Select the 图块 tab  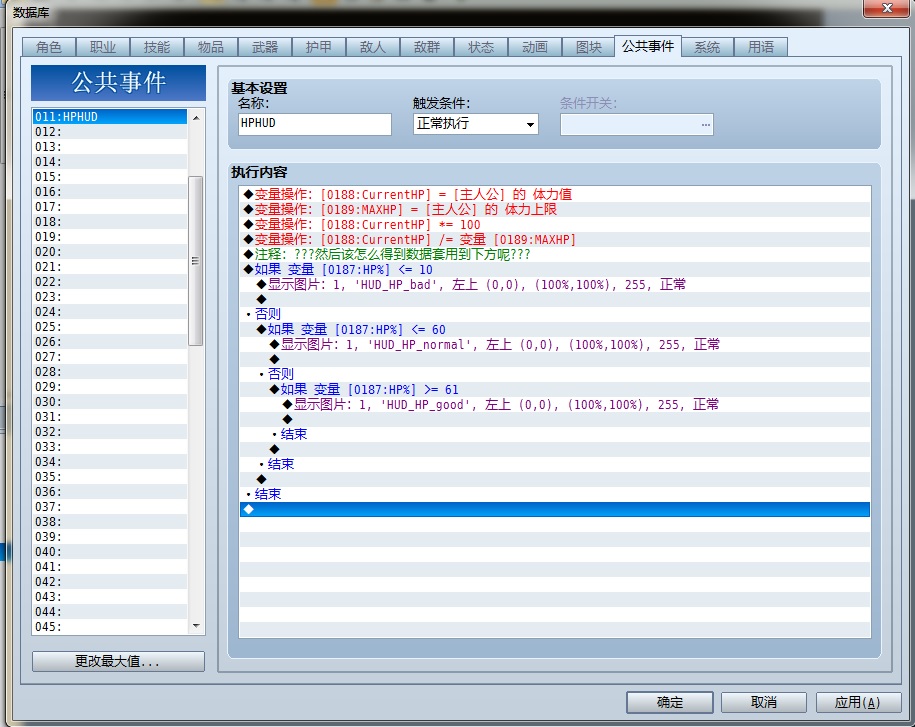pos(588,47)
